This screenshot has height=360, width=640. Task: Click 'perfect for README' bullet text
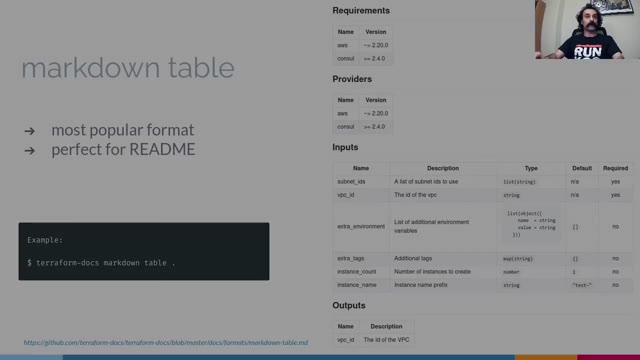[123, 149]
